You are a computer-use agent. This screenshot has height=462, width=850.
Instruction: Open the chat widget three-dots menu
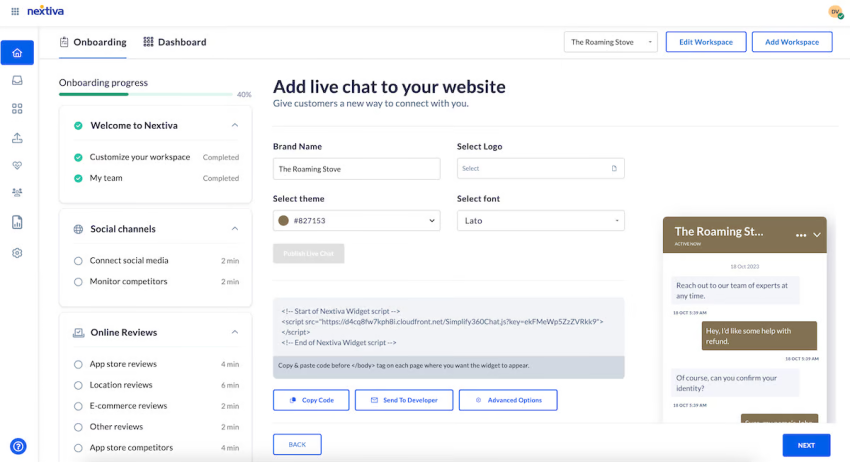(x=801, y=235)
